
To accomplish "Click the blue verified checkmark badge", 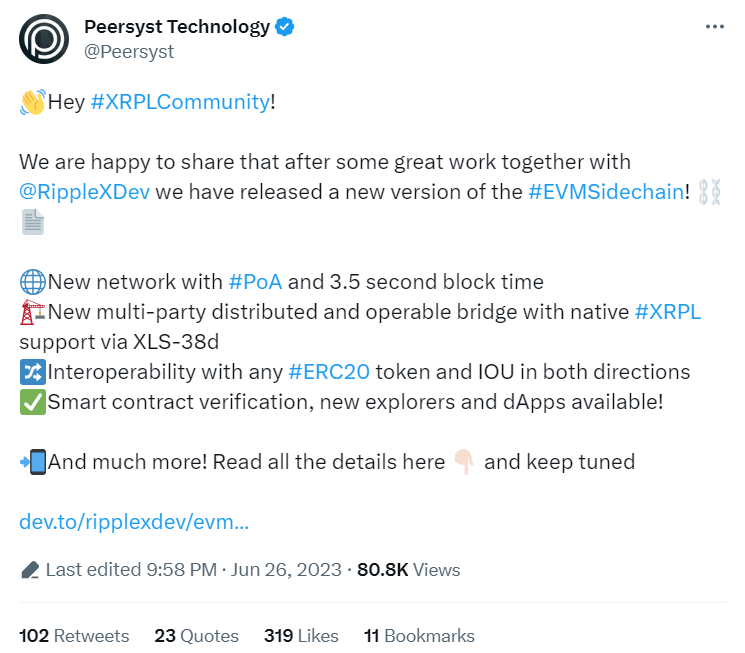I will (285, 27).
